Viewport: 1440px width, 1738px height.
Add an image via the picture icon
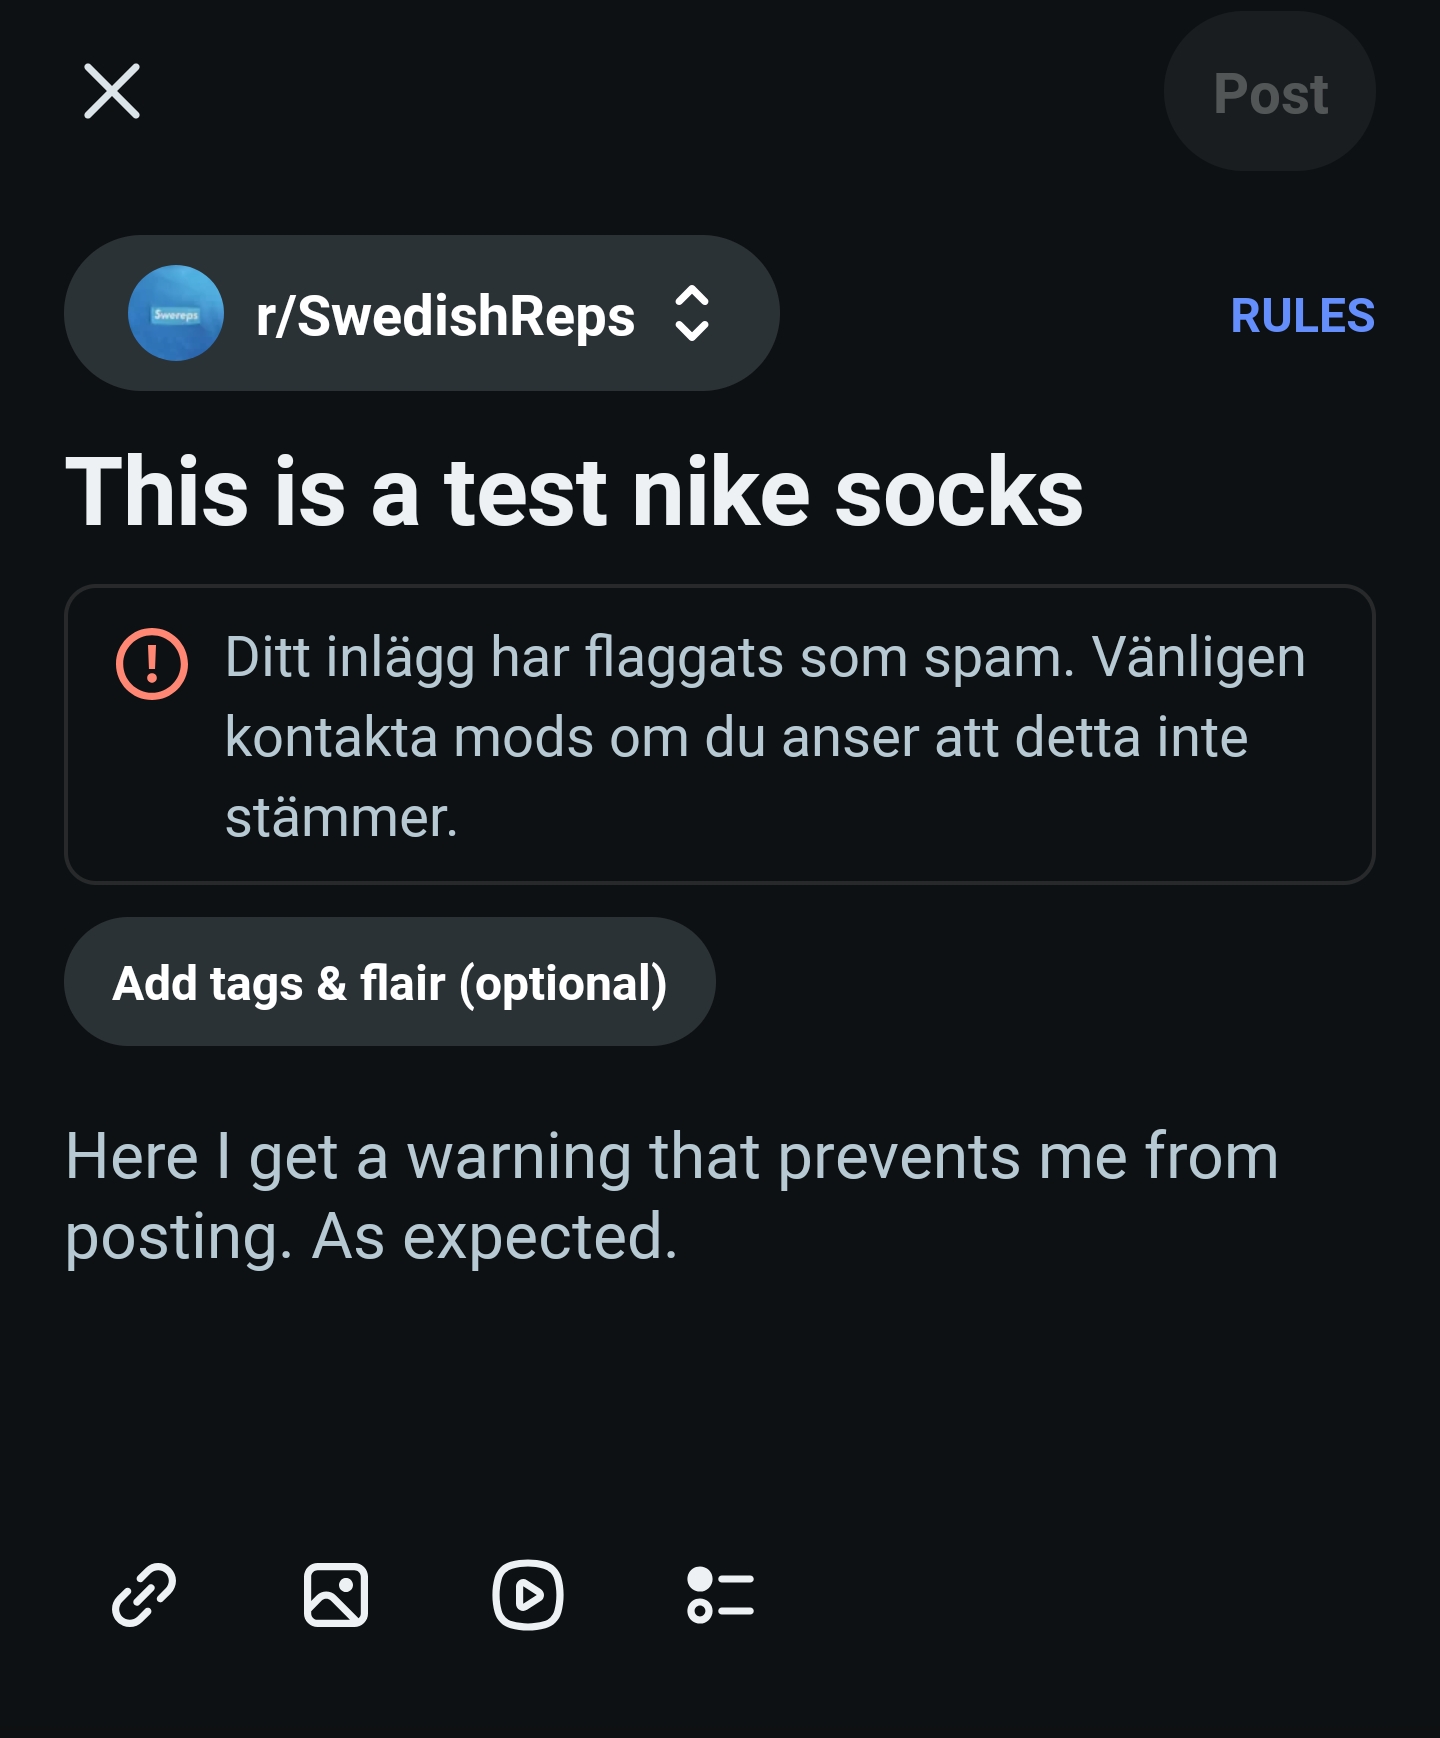click(x=336, y=1595)
